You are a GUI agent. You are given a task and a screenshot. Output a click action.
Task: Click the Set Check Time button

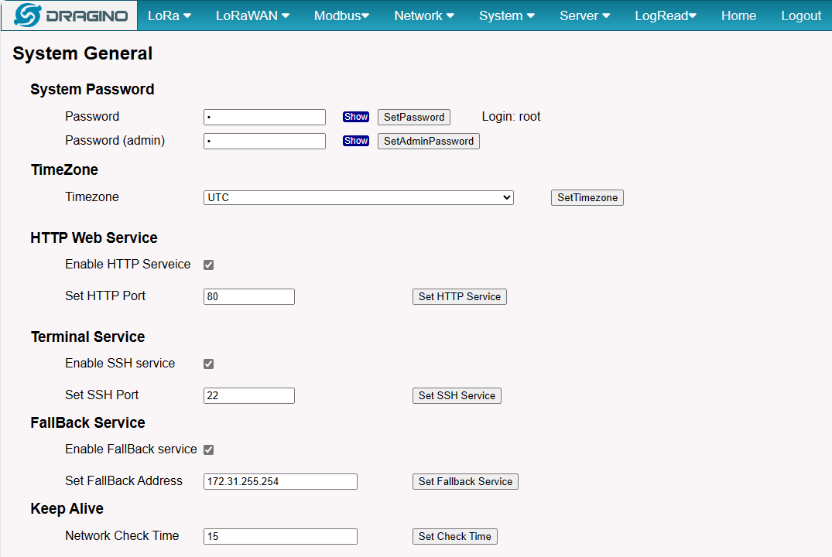pos(455,536)
